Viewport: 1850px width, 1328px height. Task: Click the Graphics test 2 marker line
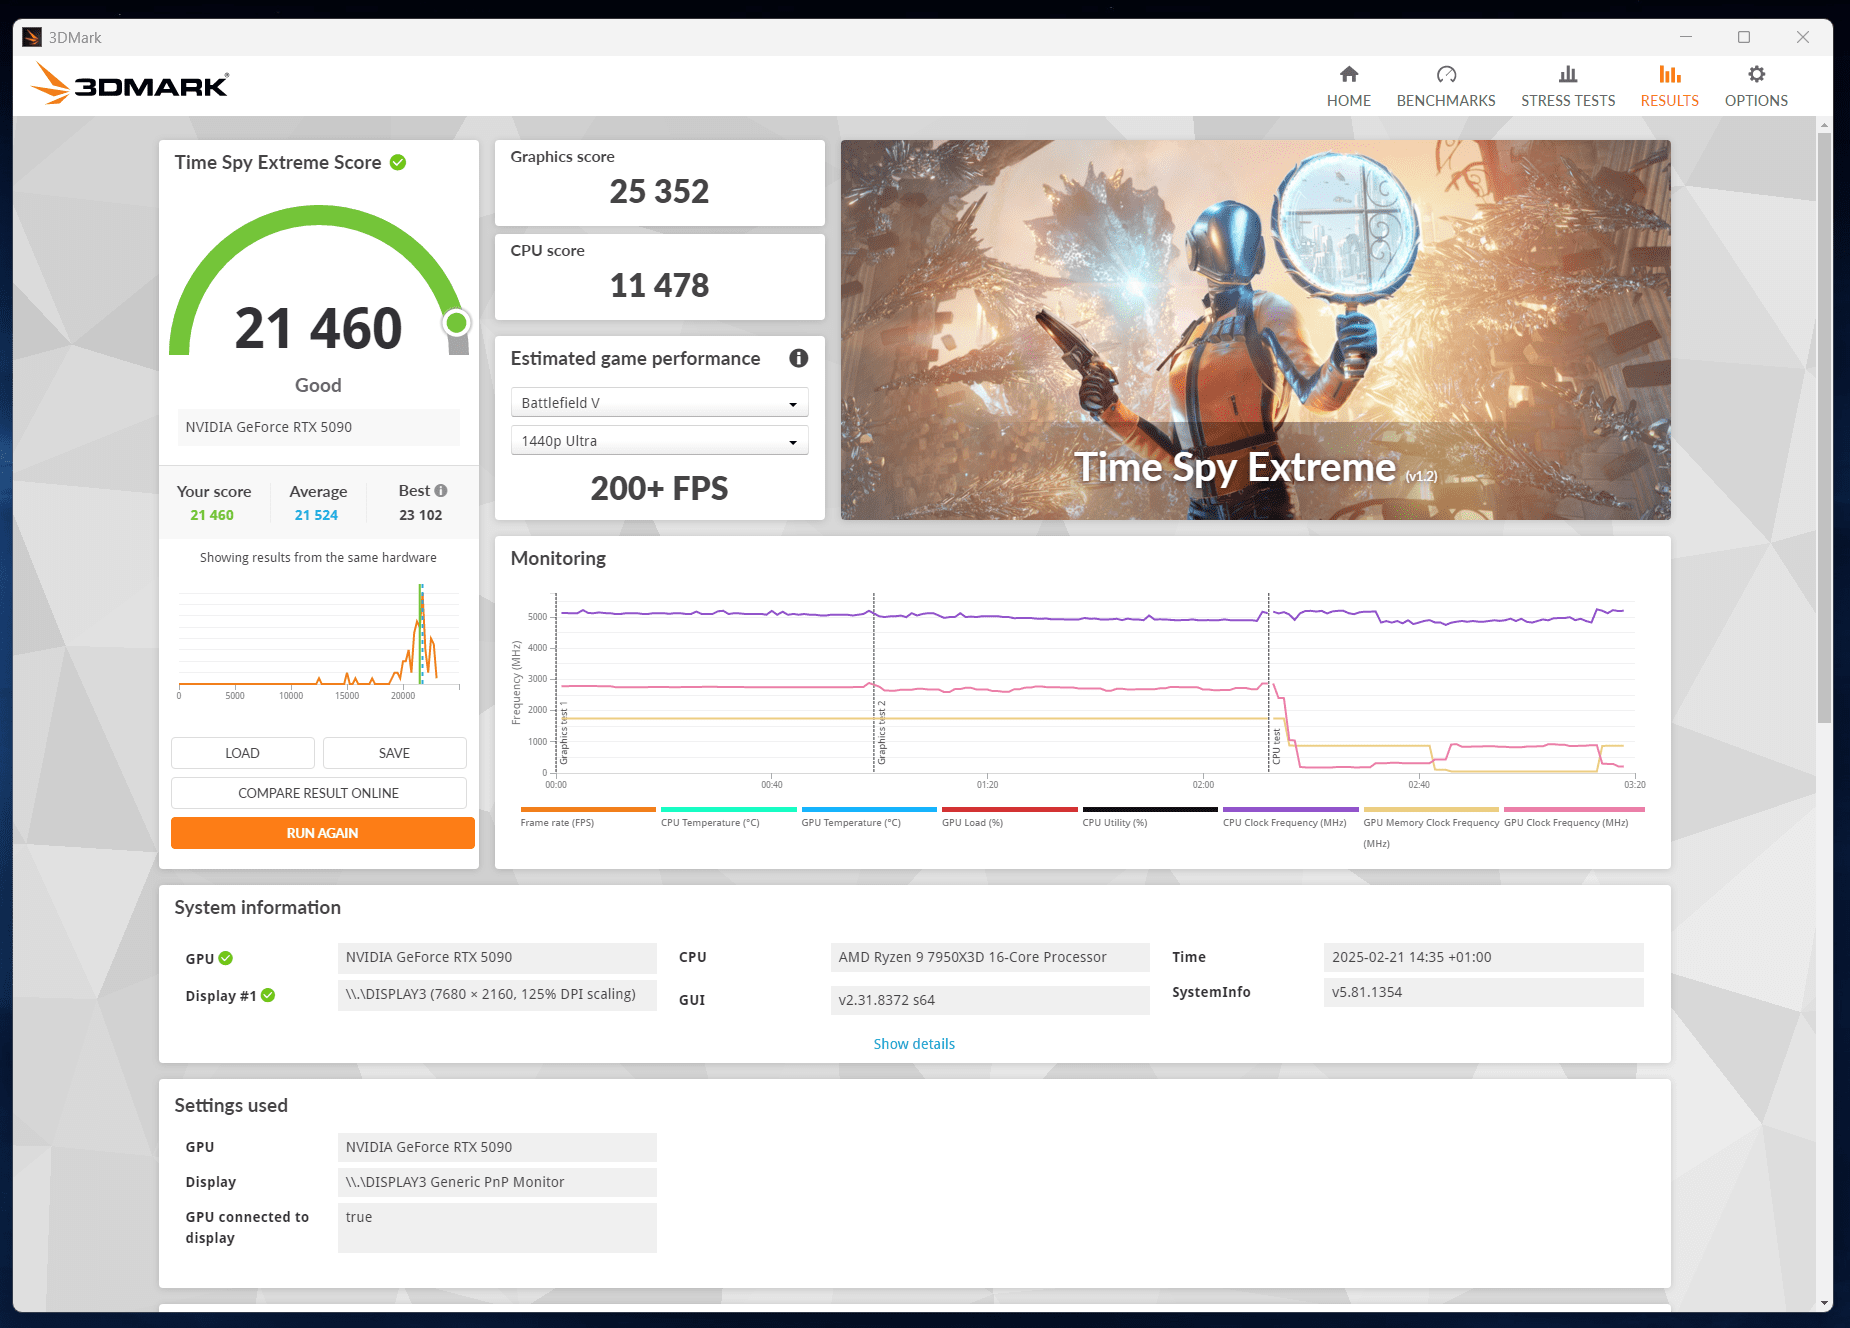coord(874,683)
